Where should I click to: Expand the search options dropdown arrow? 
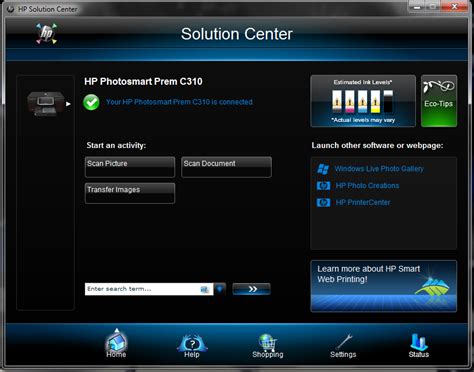(220, 289)
